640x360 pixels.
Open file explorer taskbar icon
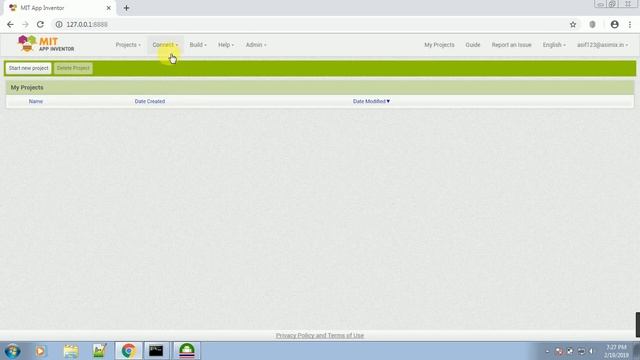[71, 351]
